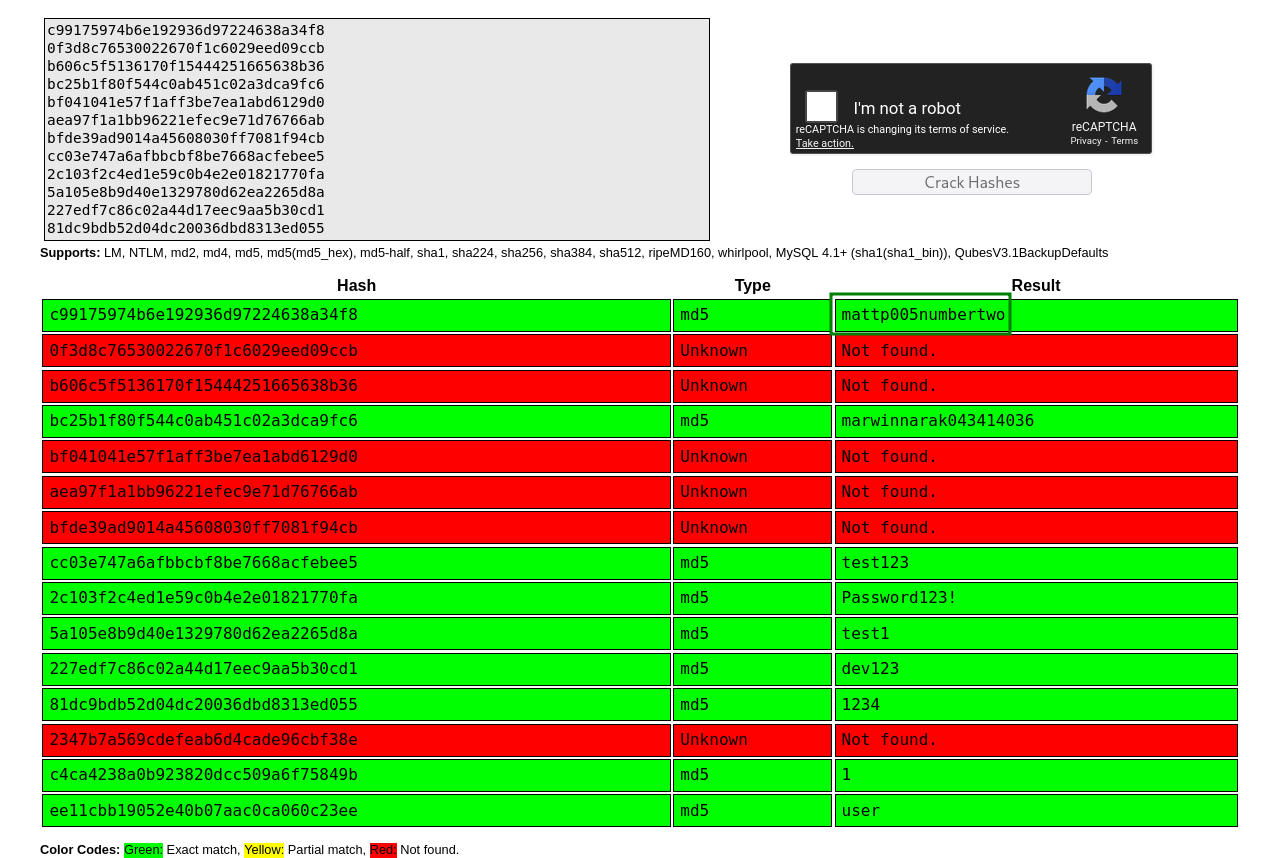This screenshot has width=1265, height=858.
Task: Click the Type column header
Action: coord(752,286)
